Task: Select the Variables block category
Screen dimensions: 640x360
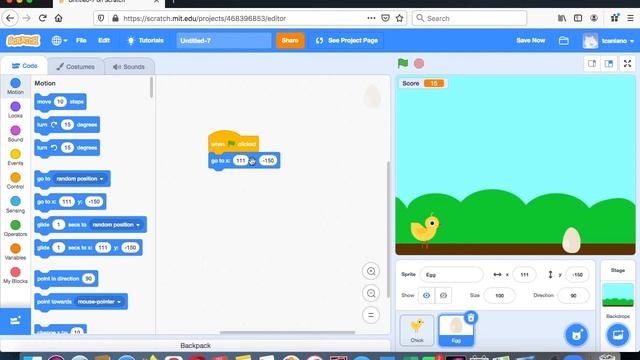Action: pos(16,252)
